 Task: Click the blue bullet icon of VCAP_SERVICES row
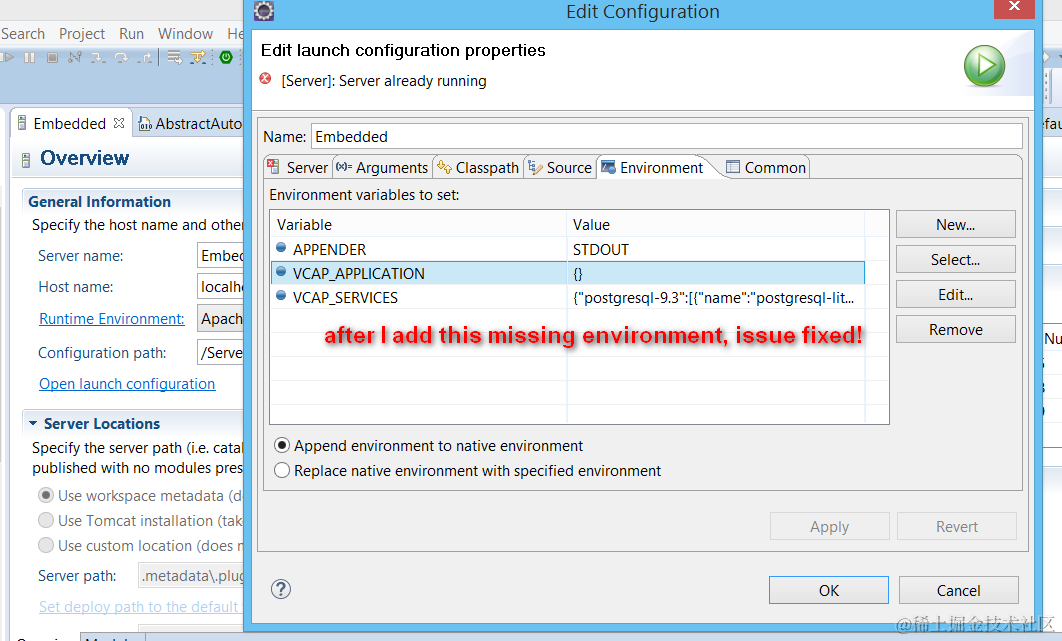(281, 295)
